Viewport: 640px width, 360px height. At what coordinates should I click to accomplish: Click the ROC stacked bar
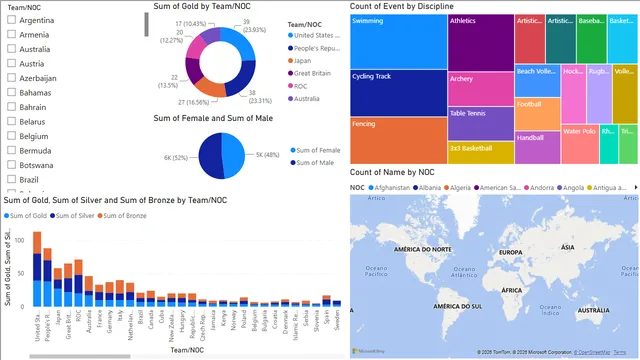[x=78, y=283]
